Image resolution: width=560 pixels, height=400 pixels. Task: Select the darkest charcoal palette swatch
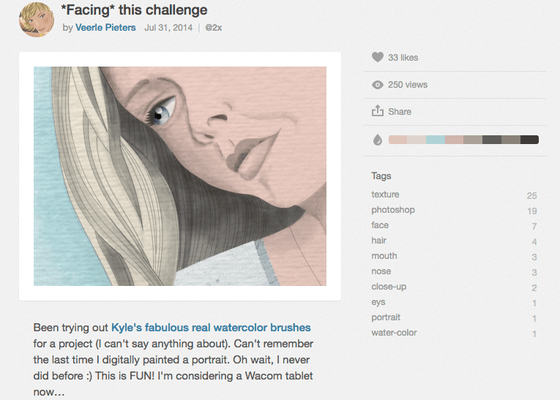(529, 140)
